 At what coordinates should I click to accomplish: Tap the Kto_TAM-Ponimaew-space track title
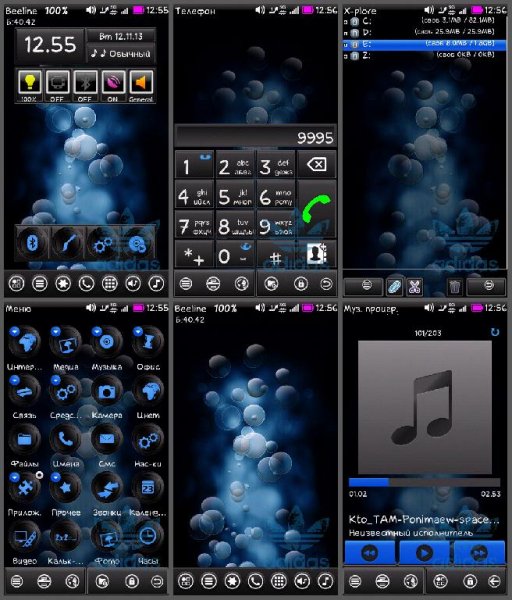(424, 519)
